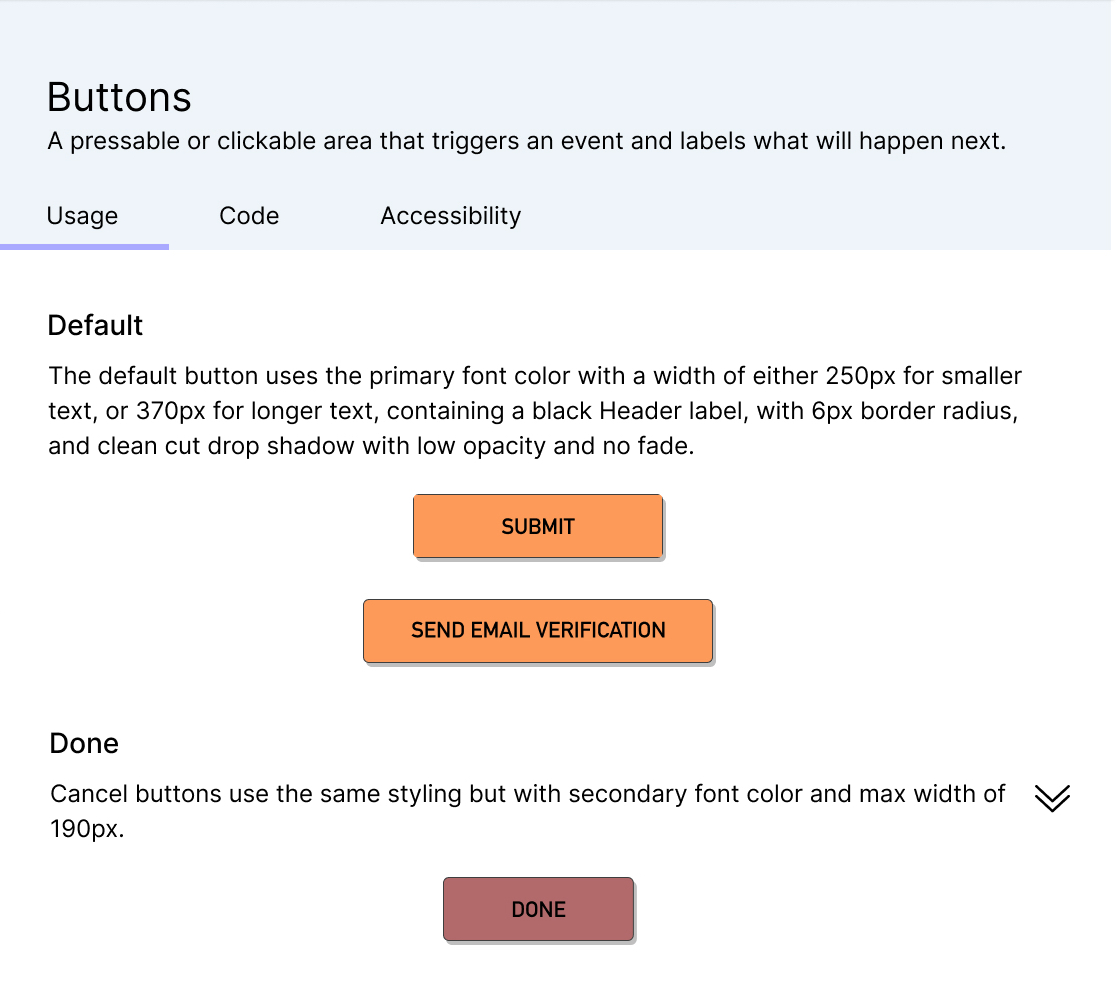Switch to the Code tab

point(249,216)
